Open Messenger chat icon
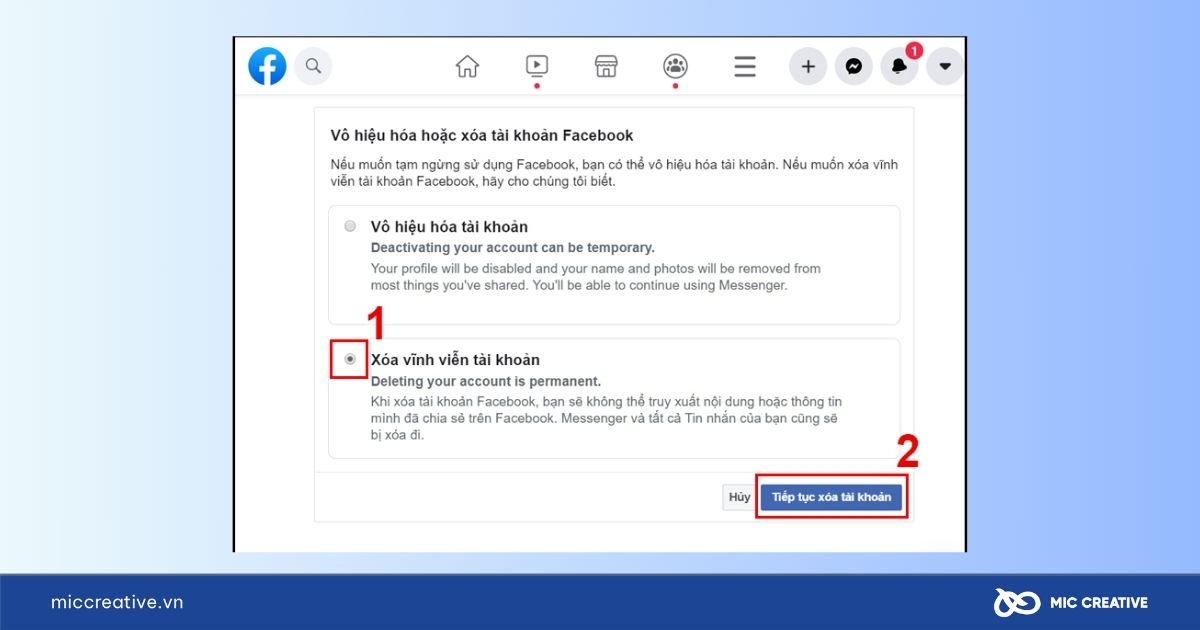1200x630 pixels. coord(854,67)
